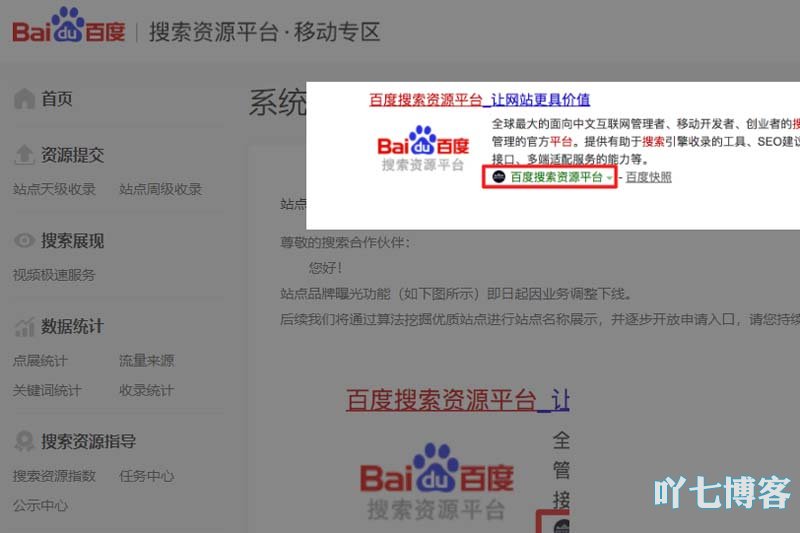Click the home icon beside 首页
800x533 pixels.
(x=24, y=98)
